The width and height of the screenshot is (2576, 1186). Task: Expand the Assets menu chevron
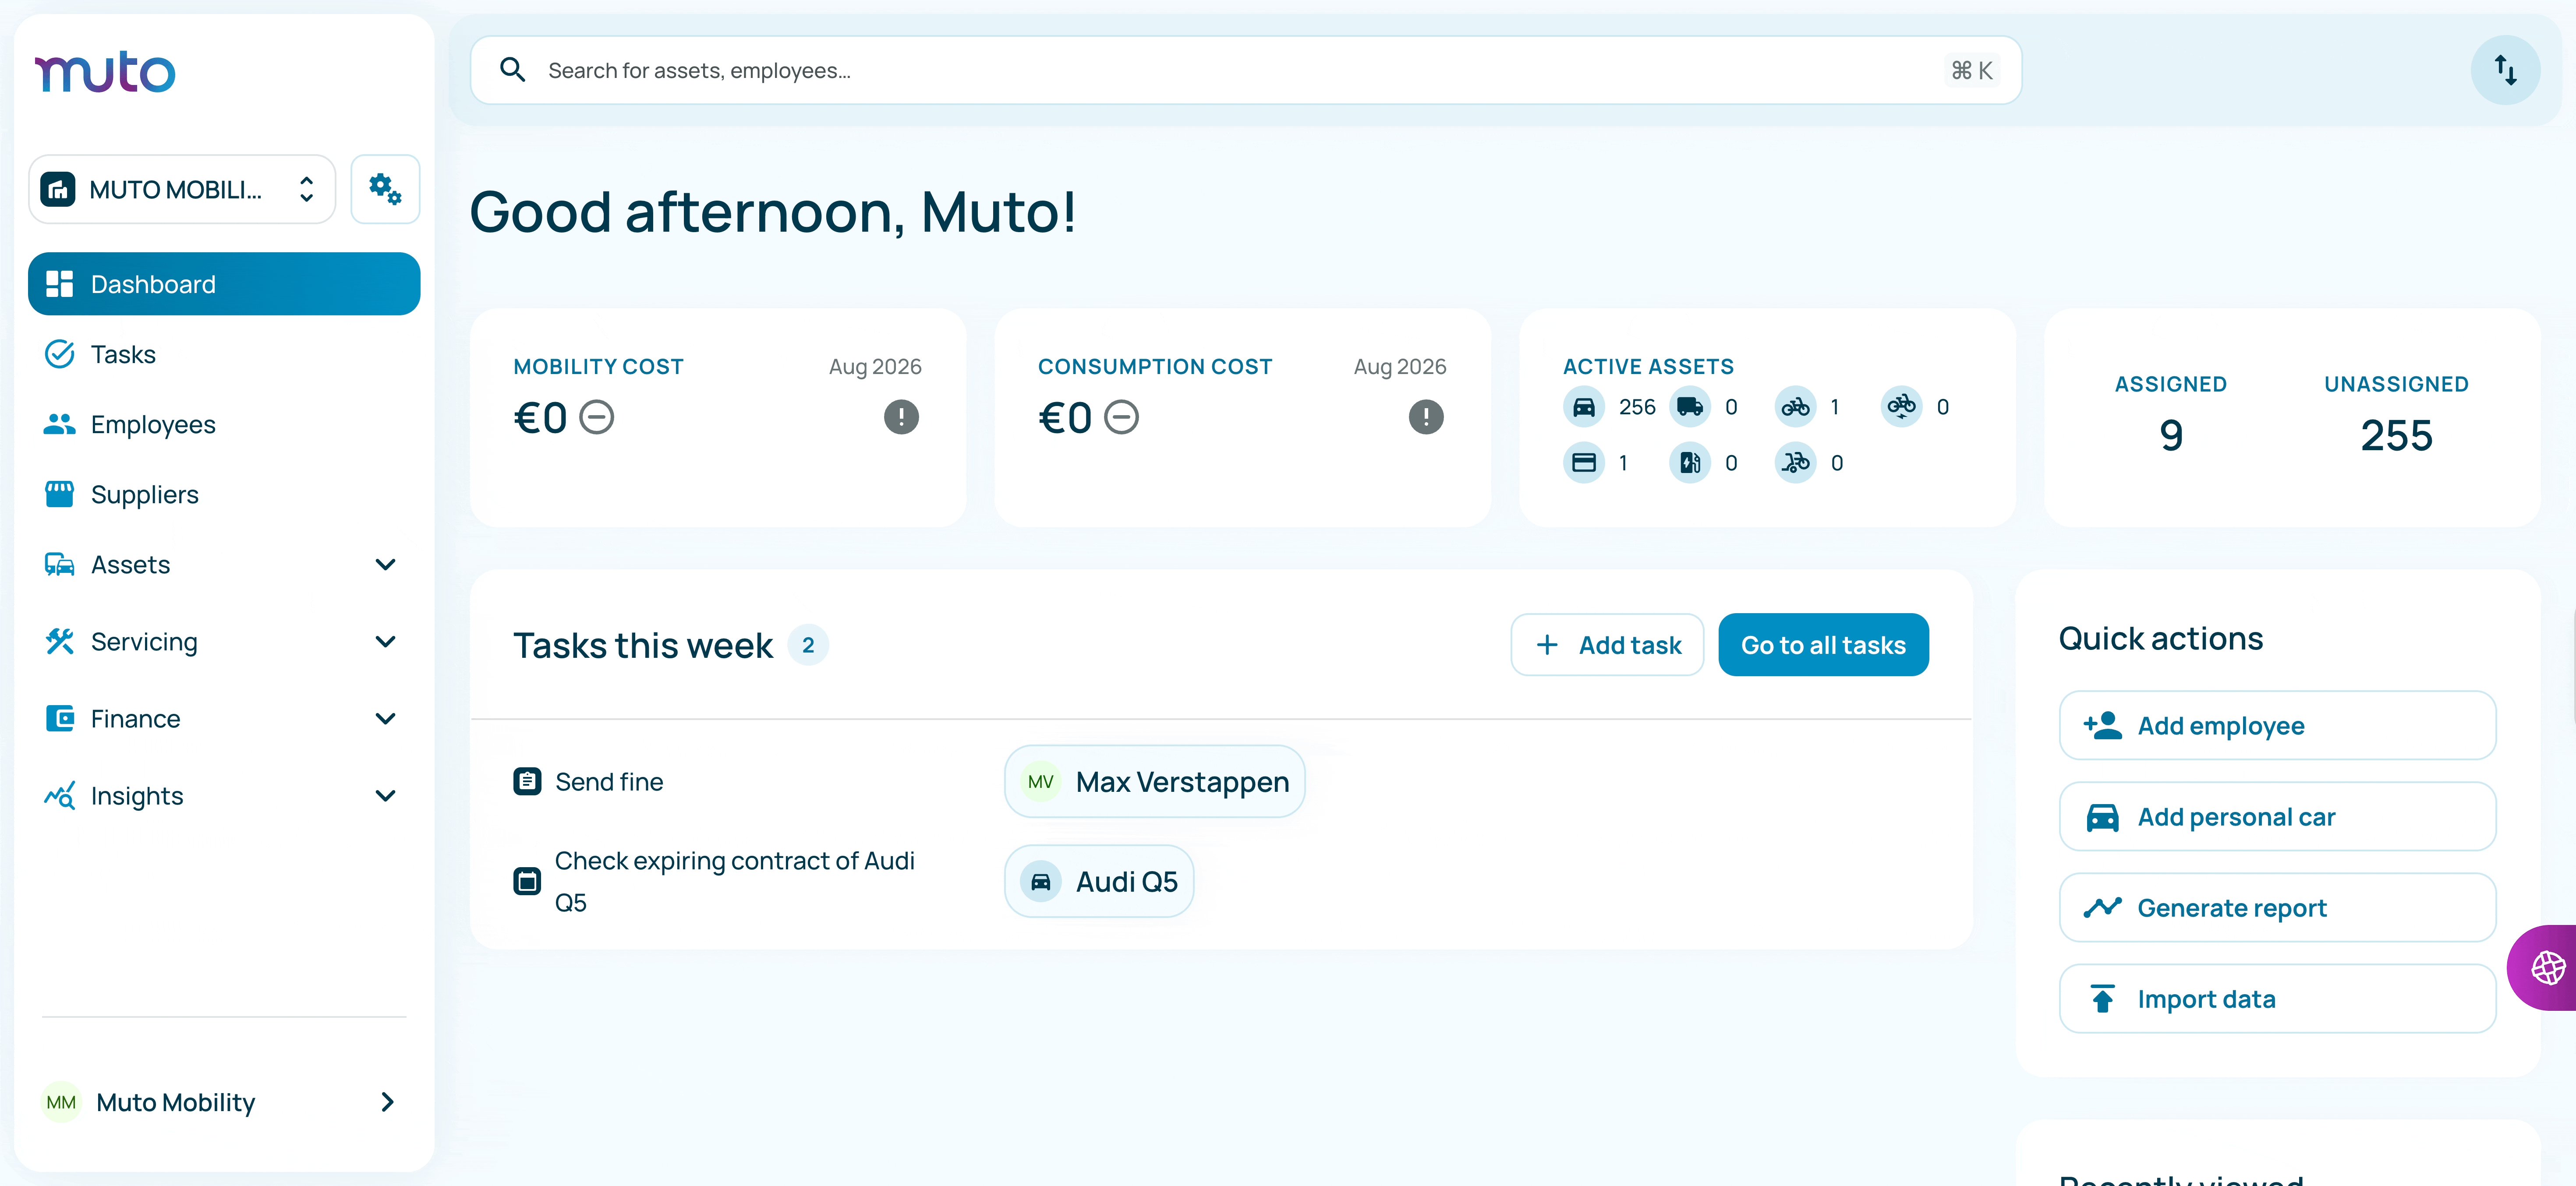385,564
